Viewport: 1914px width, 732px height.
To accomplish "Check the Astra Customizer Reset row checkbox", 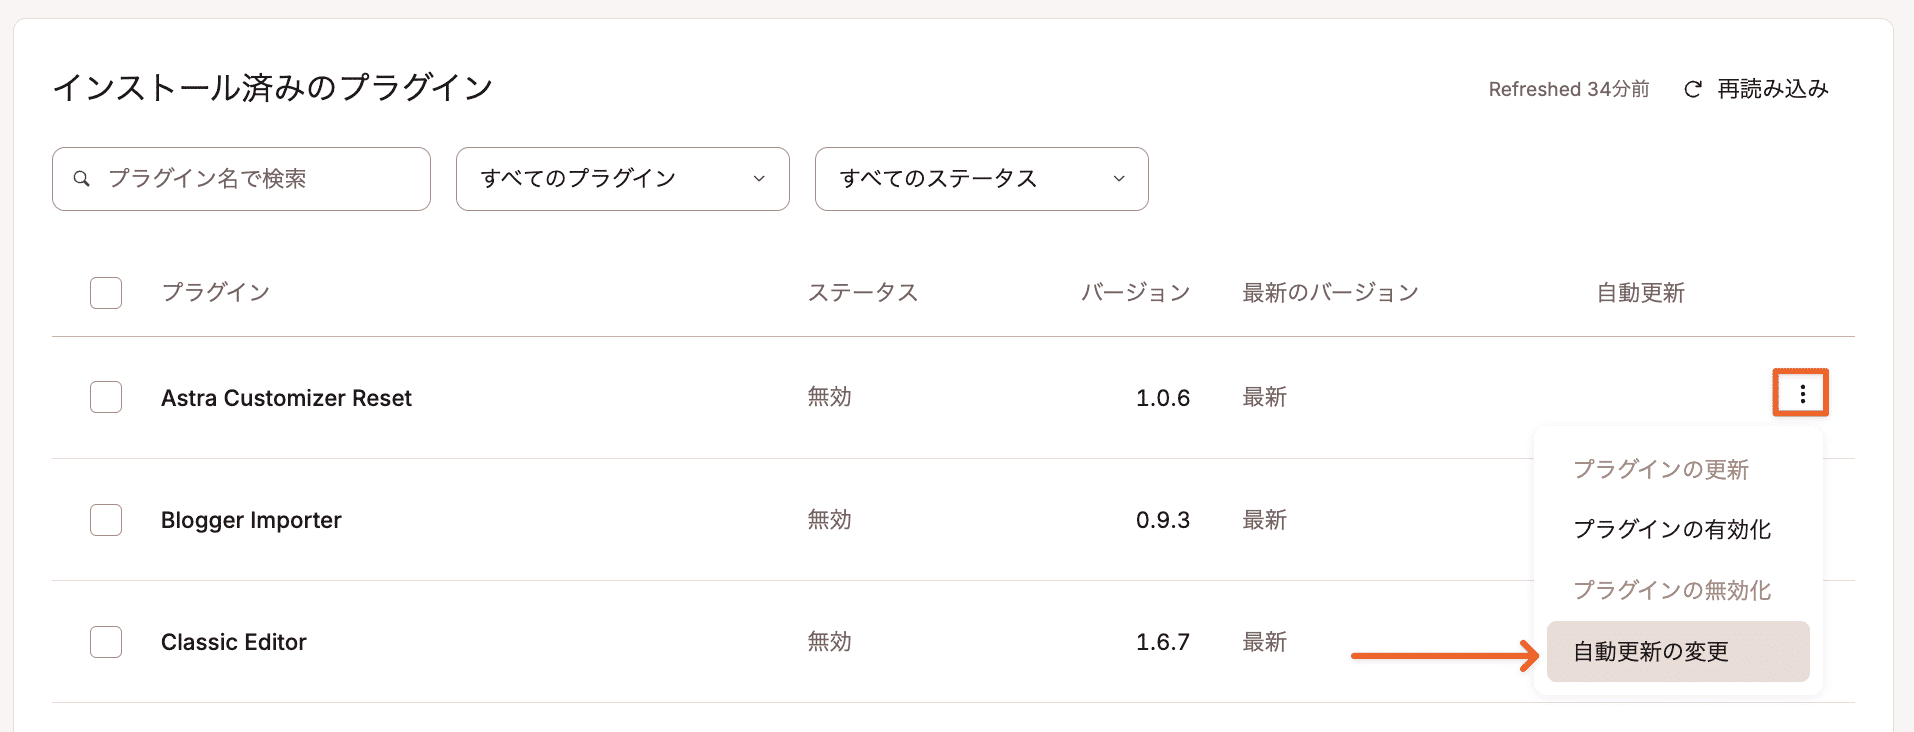I will [105, 397].
